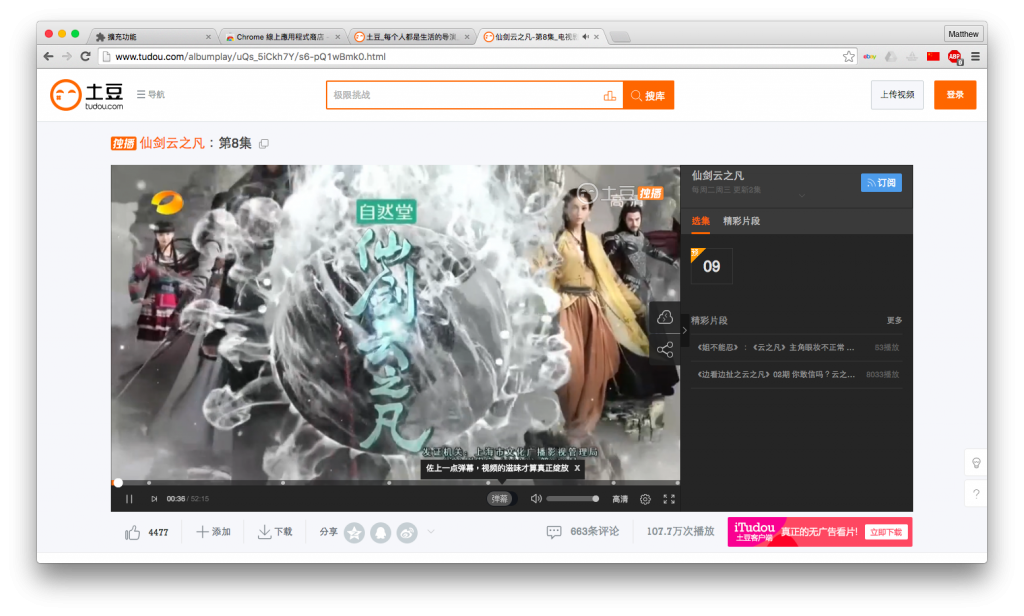Screen dimensions: 1024x616
Task: Enter fullscreen mode in the player
Action: 669,499
